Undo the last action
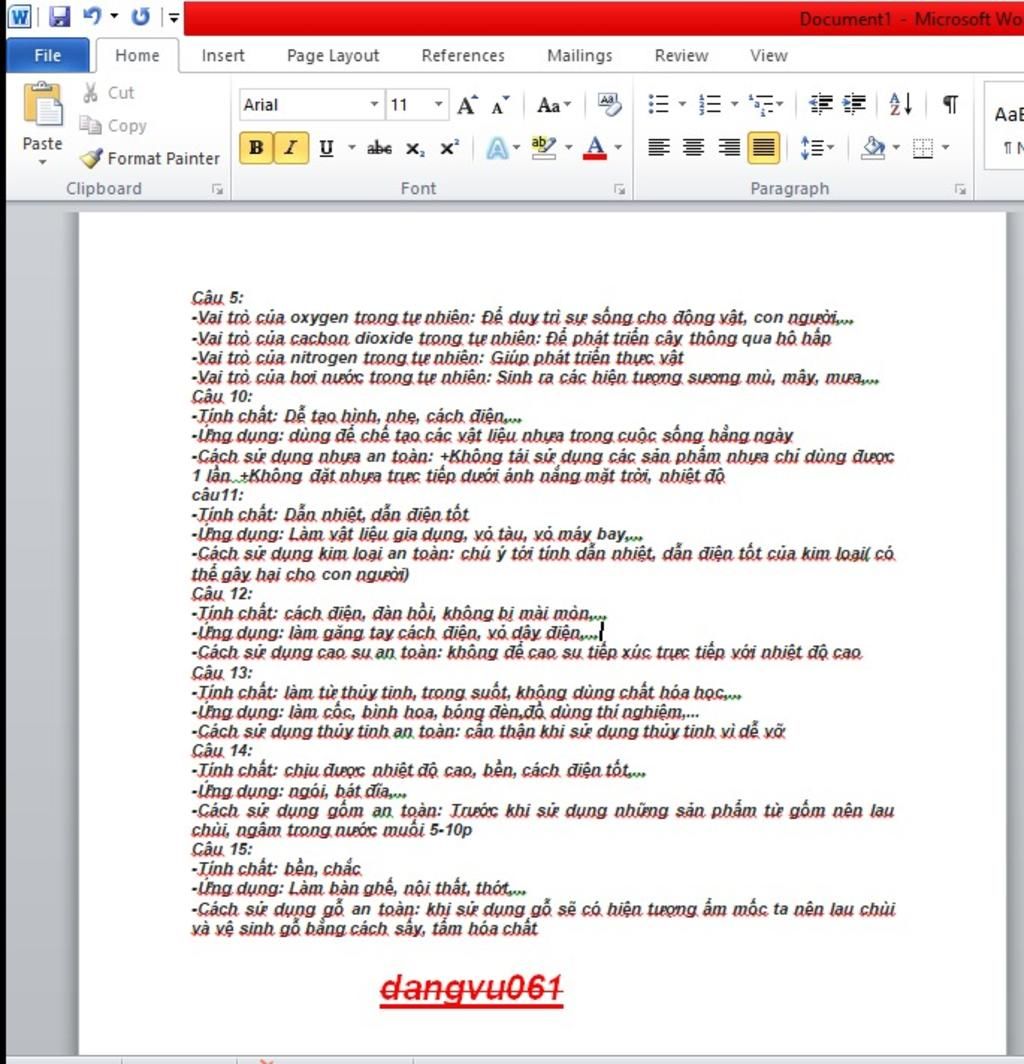This screenshot has height=1064, width=1024. (92, 16)
